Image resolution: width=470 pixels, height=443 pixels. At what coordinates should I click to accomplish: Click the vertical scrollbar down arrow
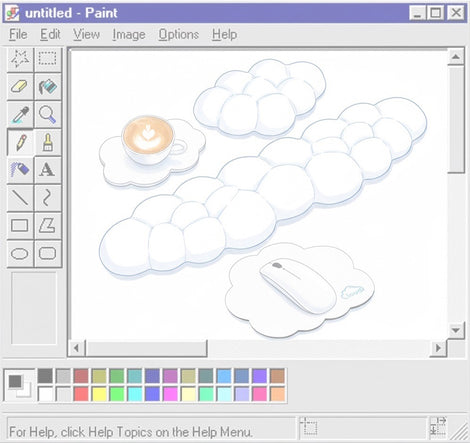coord(456,330)
